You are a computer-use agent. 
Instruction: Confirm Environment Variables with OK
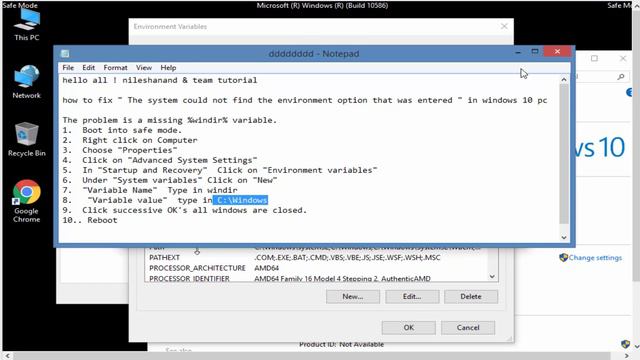point(409,328)
